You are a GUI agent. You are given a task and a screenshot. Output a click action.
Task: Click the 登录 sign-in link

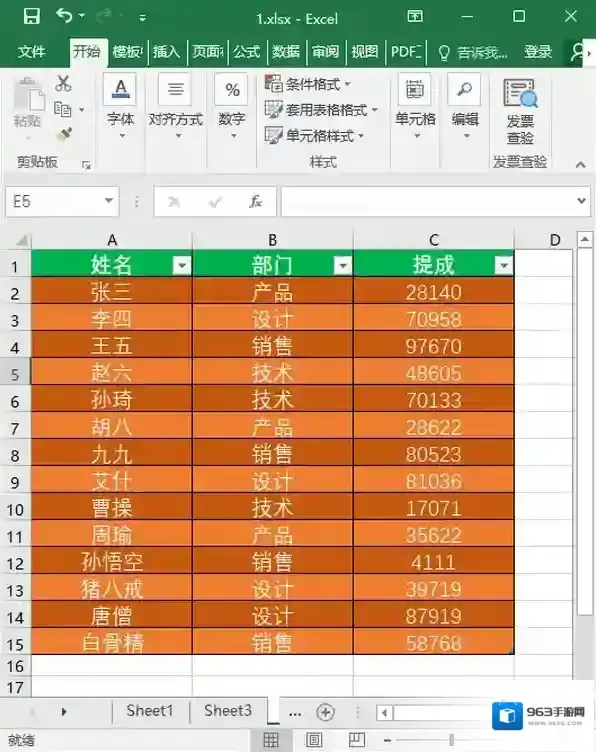(538, 51)
